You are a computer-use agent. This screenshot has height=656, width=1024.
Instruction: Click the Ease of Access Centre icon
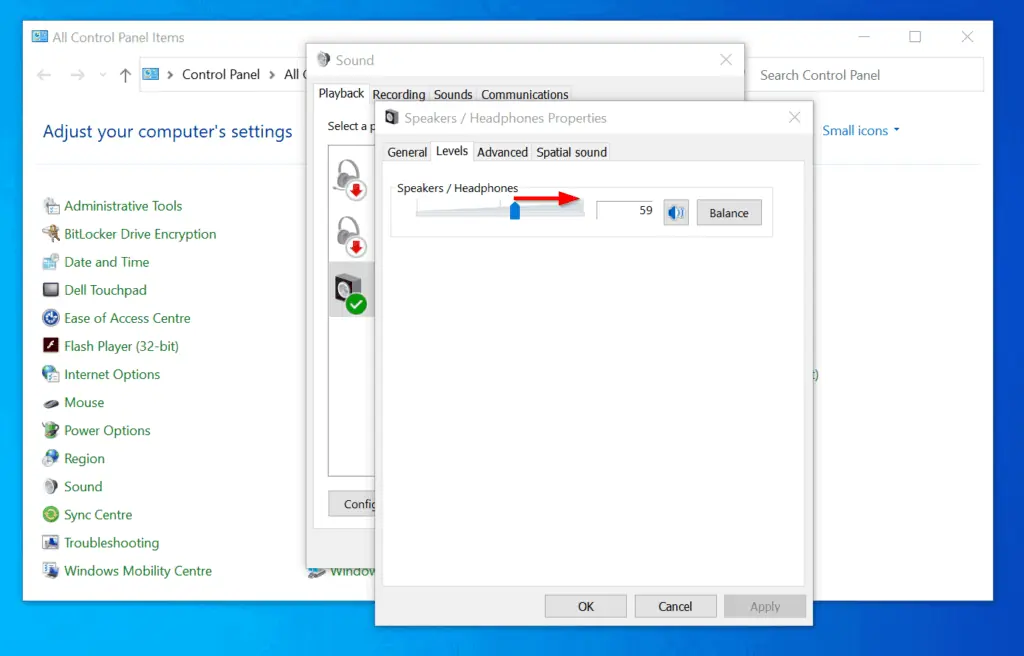[51, 318]
